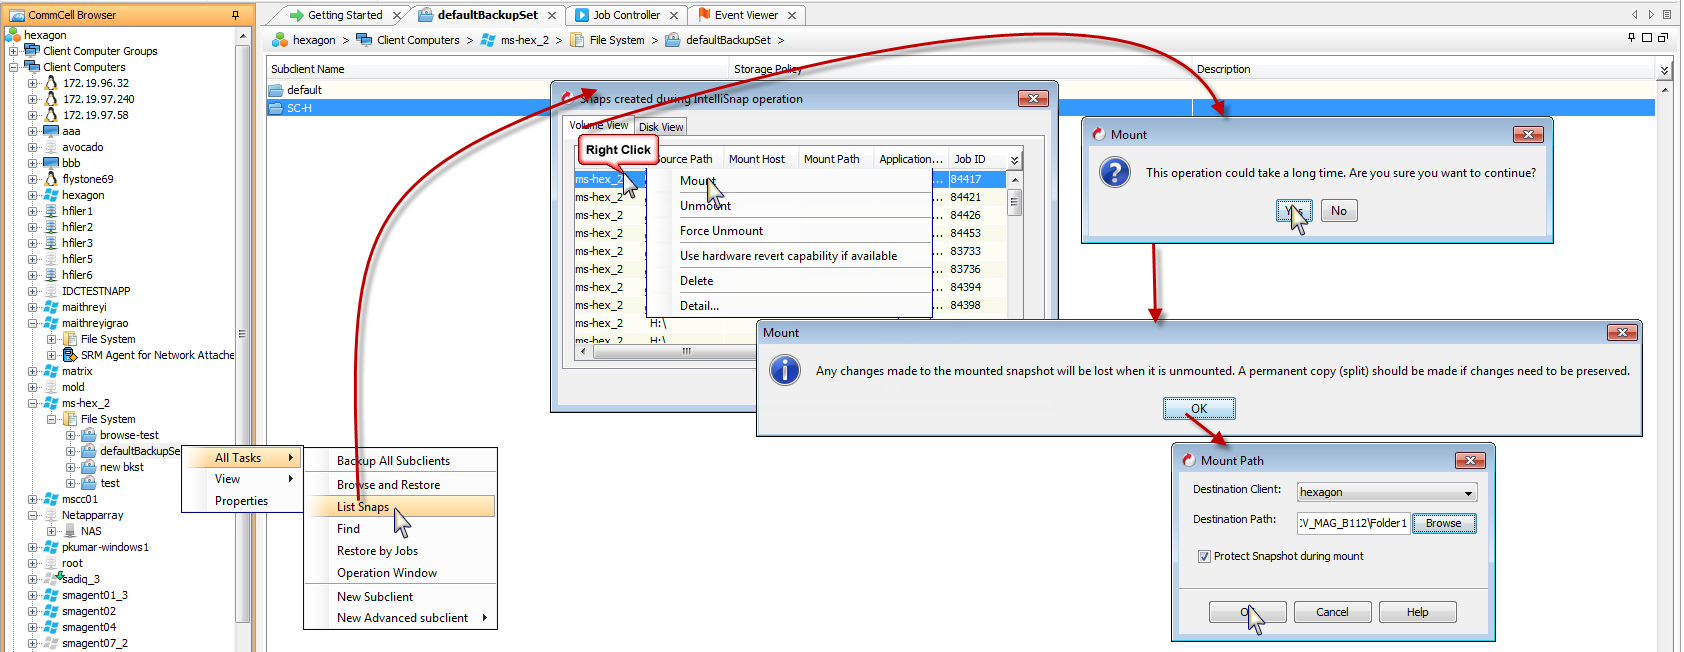This screenshot has height=652, width=1684.
Task: Click the File System icon in breadcrumb
Action: 577,40
